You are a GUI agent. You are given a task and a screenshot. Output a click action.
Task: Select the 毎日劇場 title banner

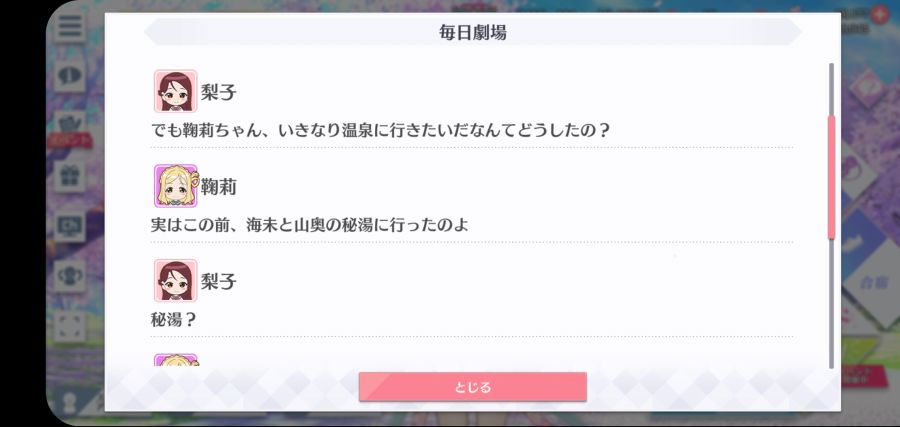click(472, 32)
